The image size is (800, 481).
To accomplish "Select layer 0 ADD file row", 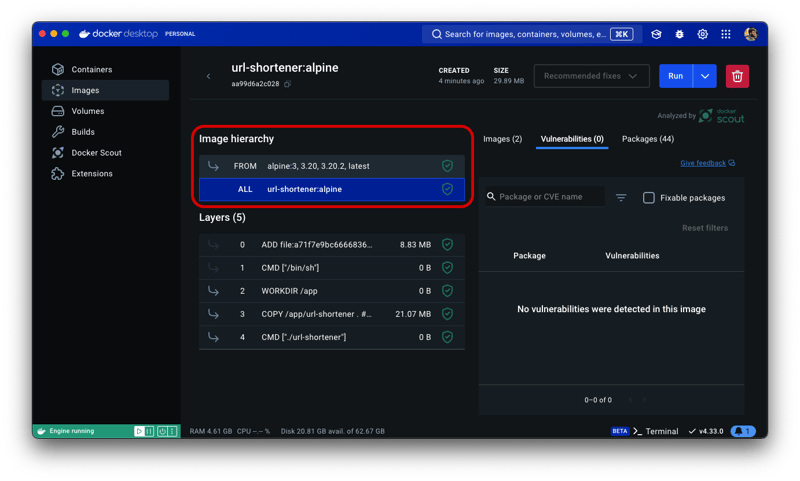I will click(332, 245).
